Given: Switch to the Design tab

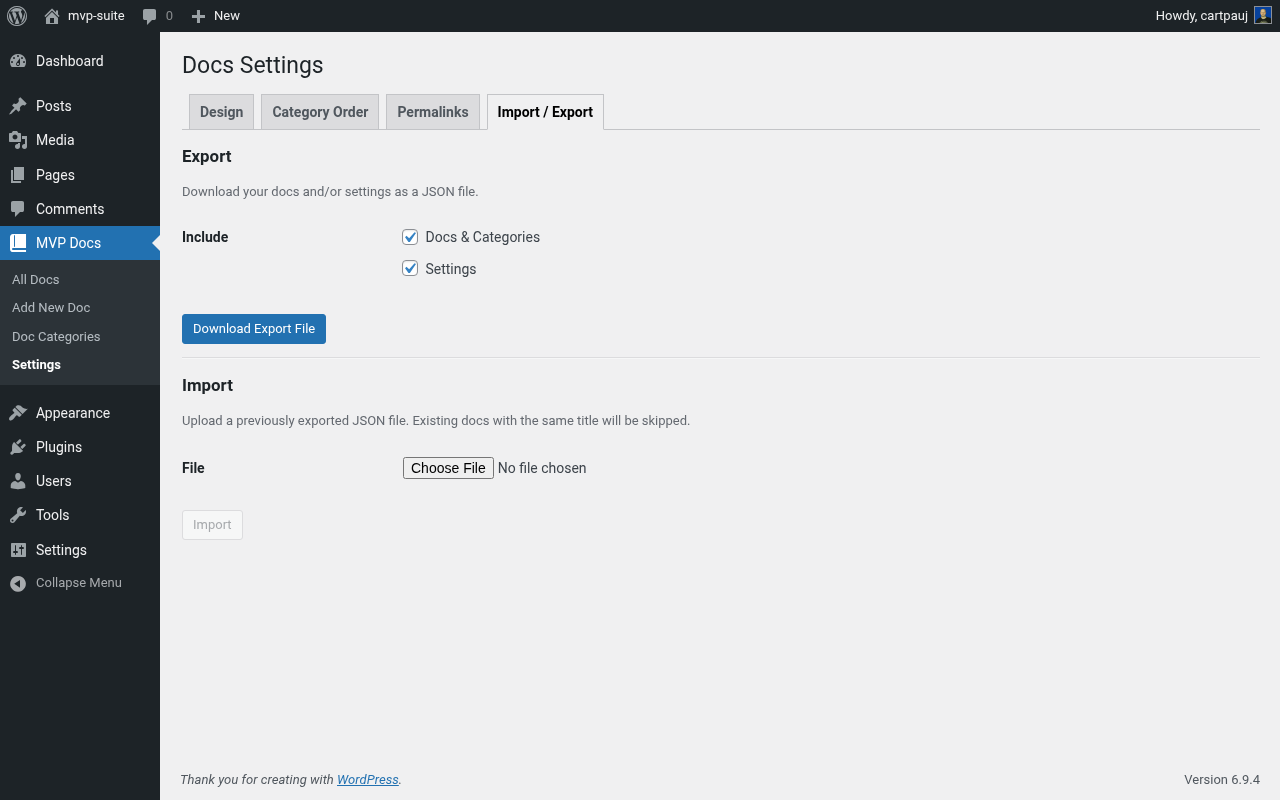Looking at the screenshot, I should click(x=221, y=111).
